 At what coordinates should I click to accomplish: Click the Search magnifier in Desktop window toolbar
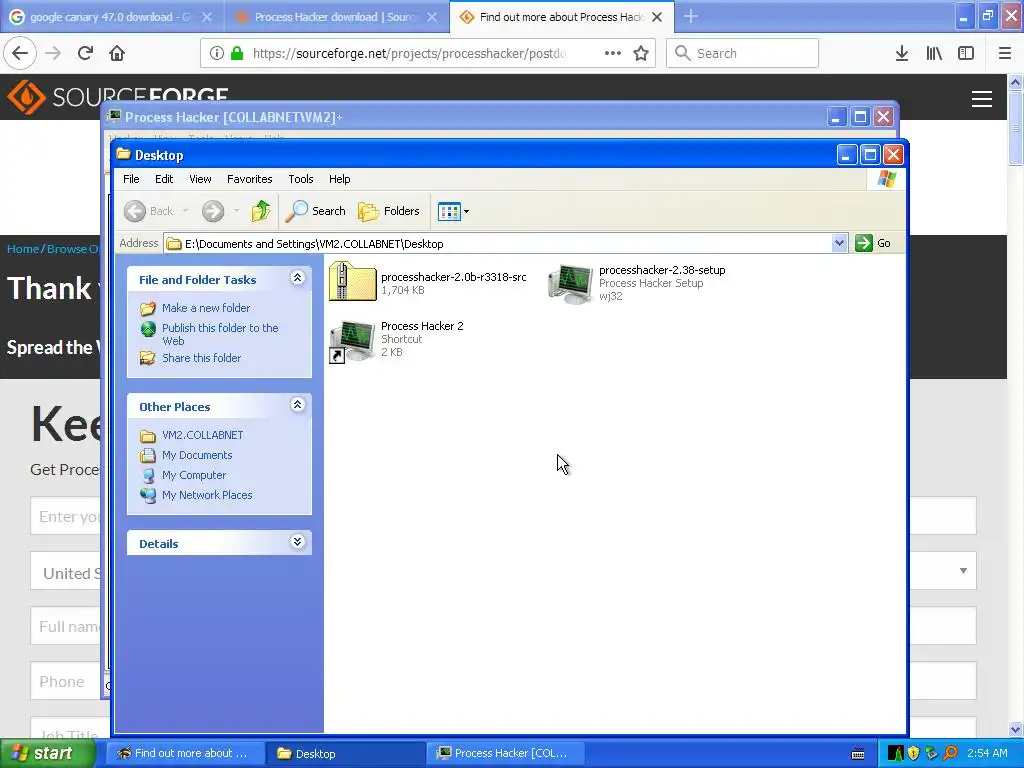pos(315,211)
